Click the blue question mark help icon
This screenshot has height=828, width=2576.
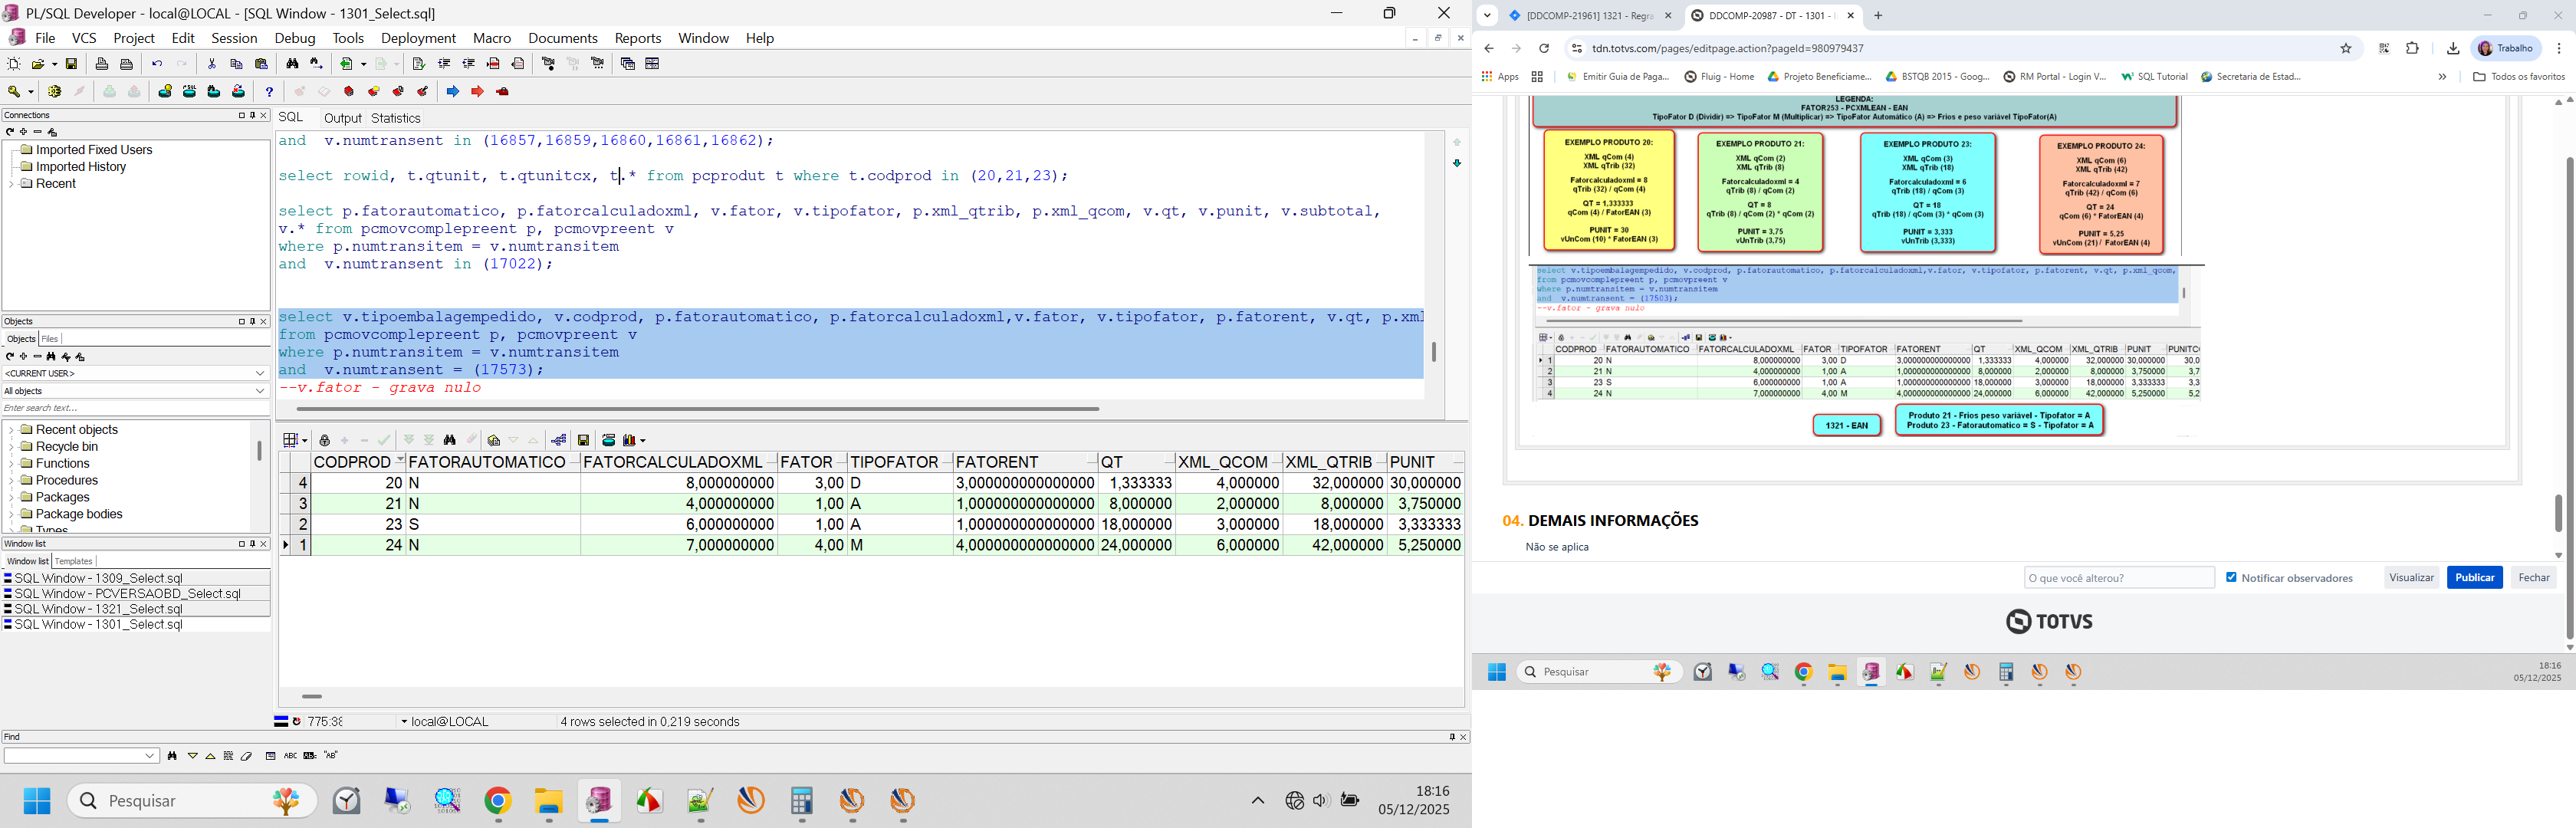point(269,91)
